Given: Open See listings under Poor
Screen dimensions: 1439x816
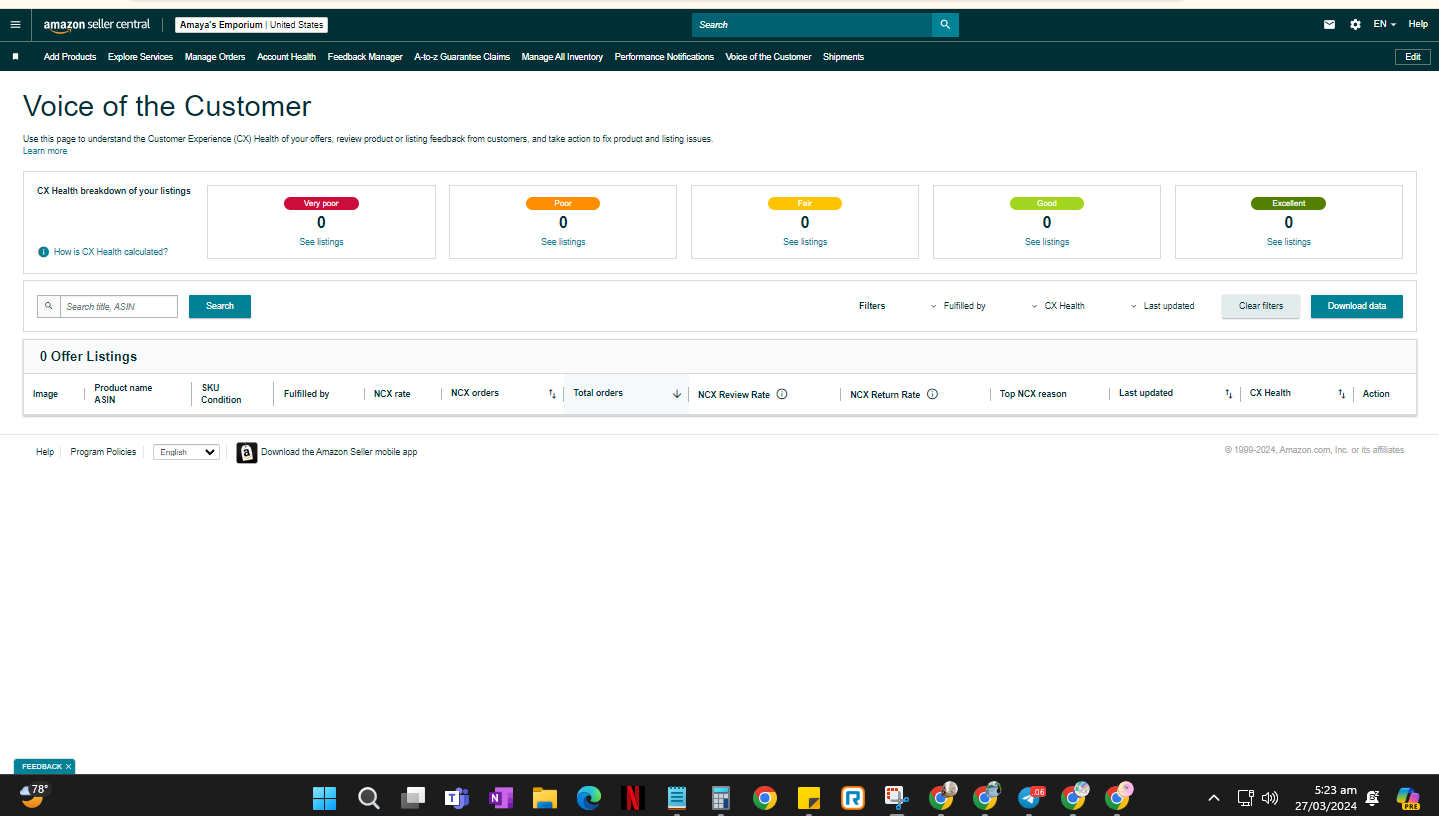Looking at the screenshot, I should [x=563, y=242].
